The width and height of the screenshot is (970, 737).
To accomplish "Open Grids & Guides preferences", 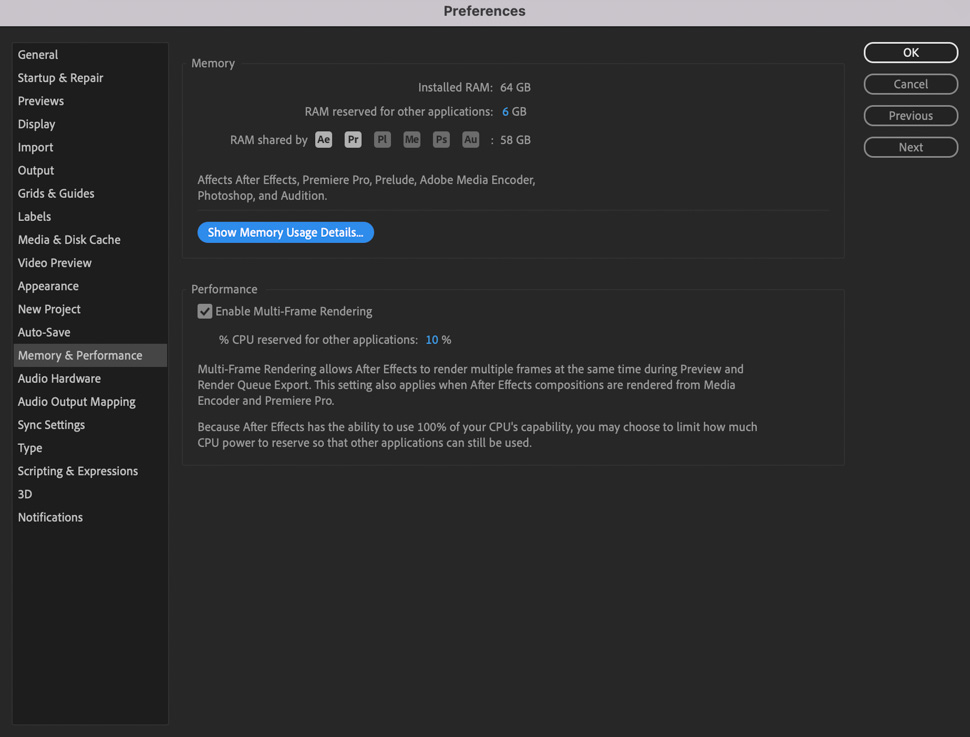I will 90,193.
